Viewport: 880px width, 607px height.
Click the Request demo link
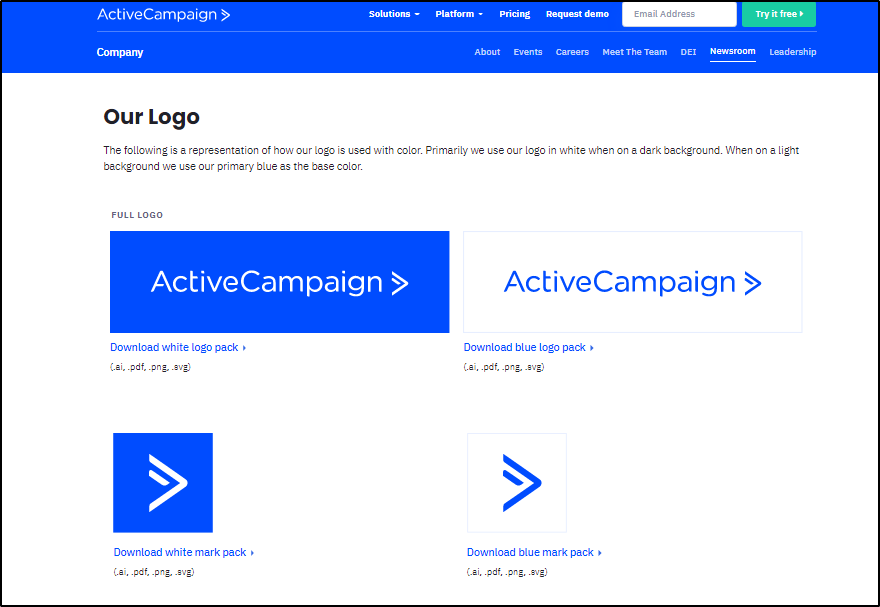pos(577,14)
